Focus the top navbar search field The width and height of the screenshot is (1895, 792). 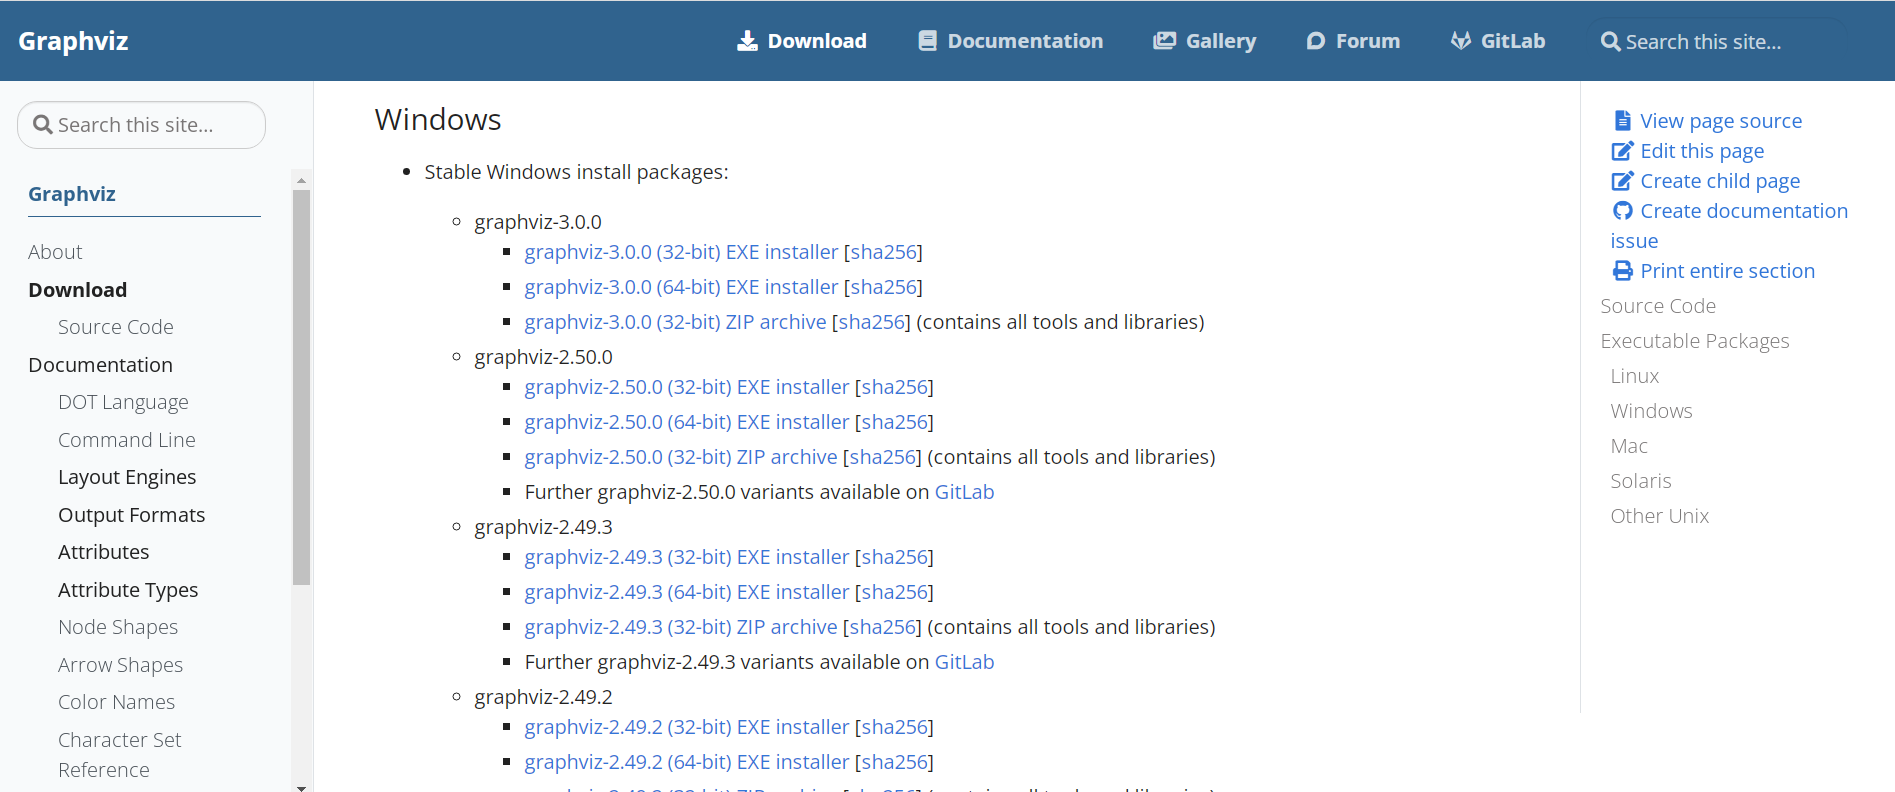click(x=1716, y=42)
